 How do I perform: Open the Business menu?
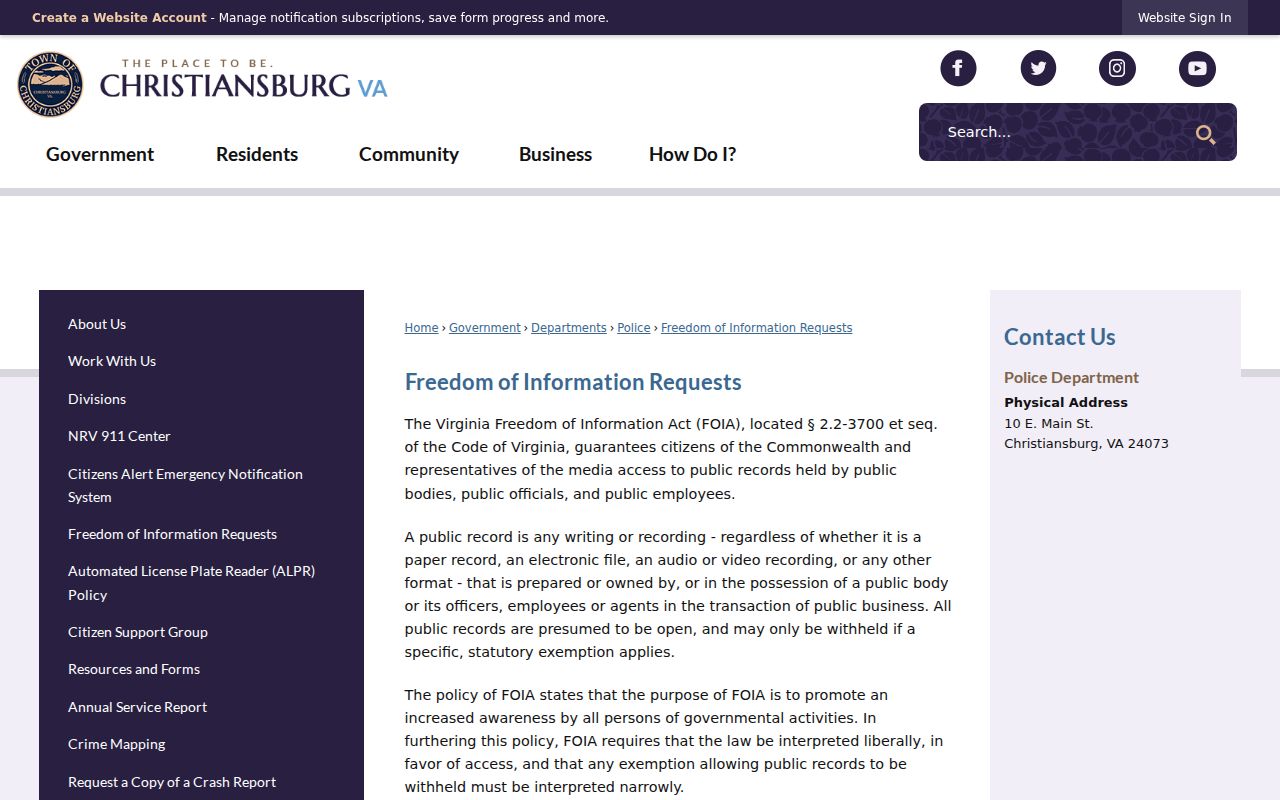555,154
